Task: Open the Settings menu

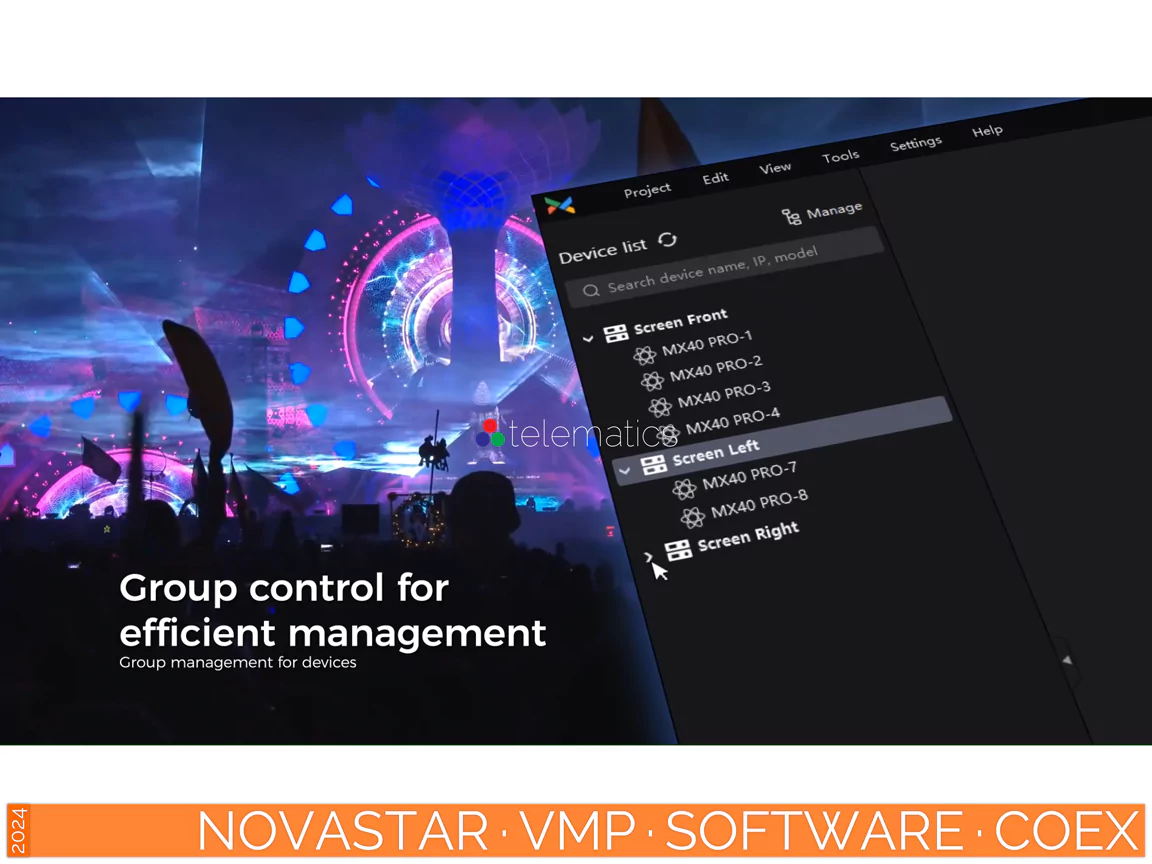Action: pyautogui.click(x=915, y=144)
